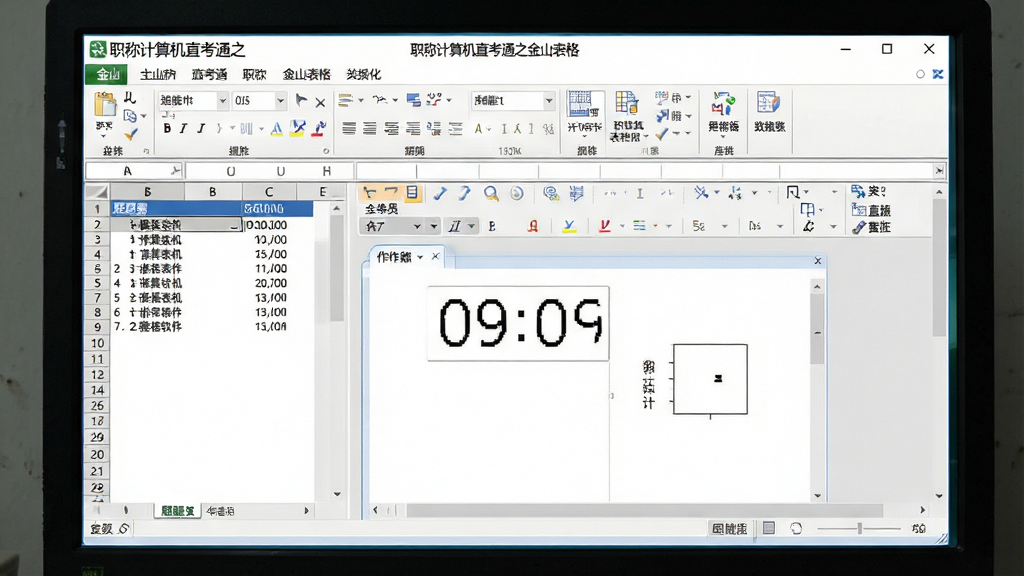1024x576 pixels.
Task: Expand the formula bar with its right-end button
Action: coord(939,171)
